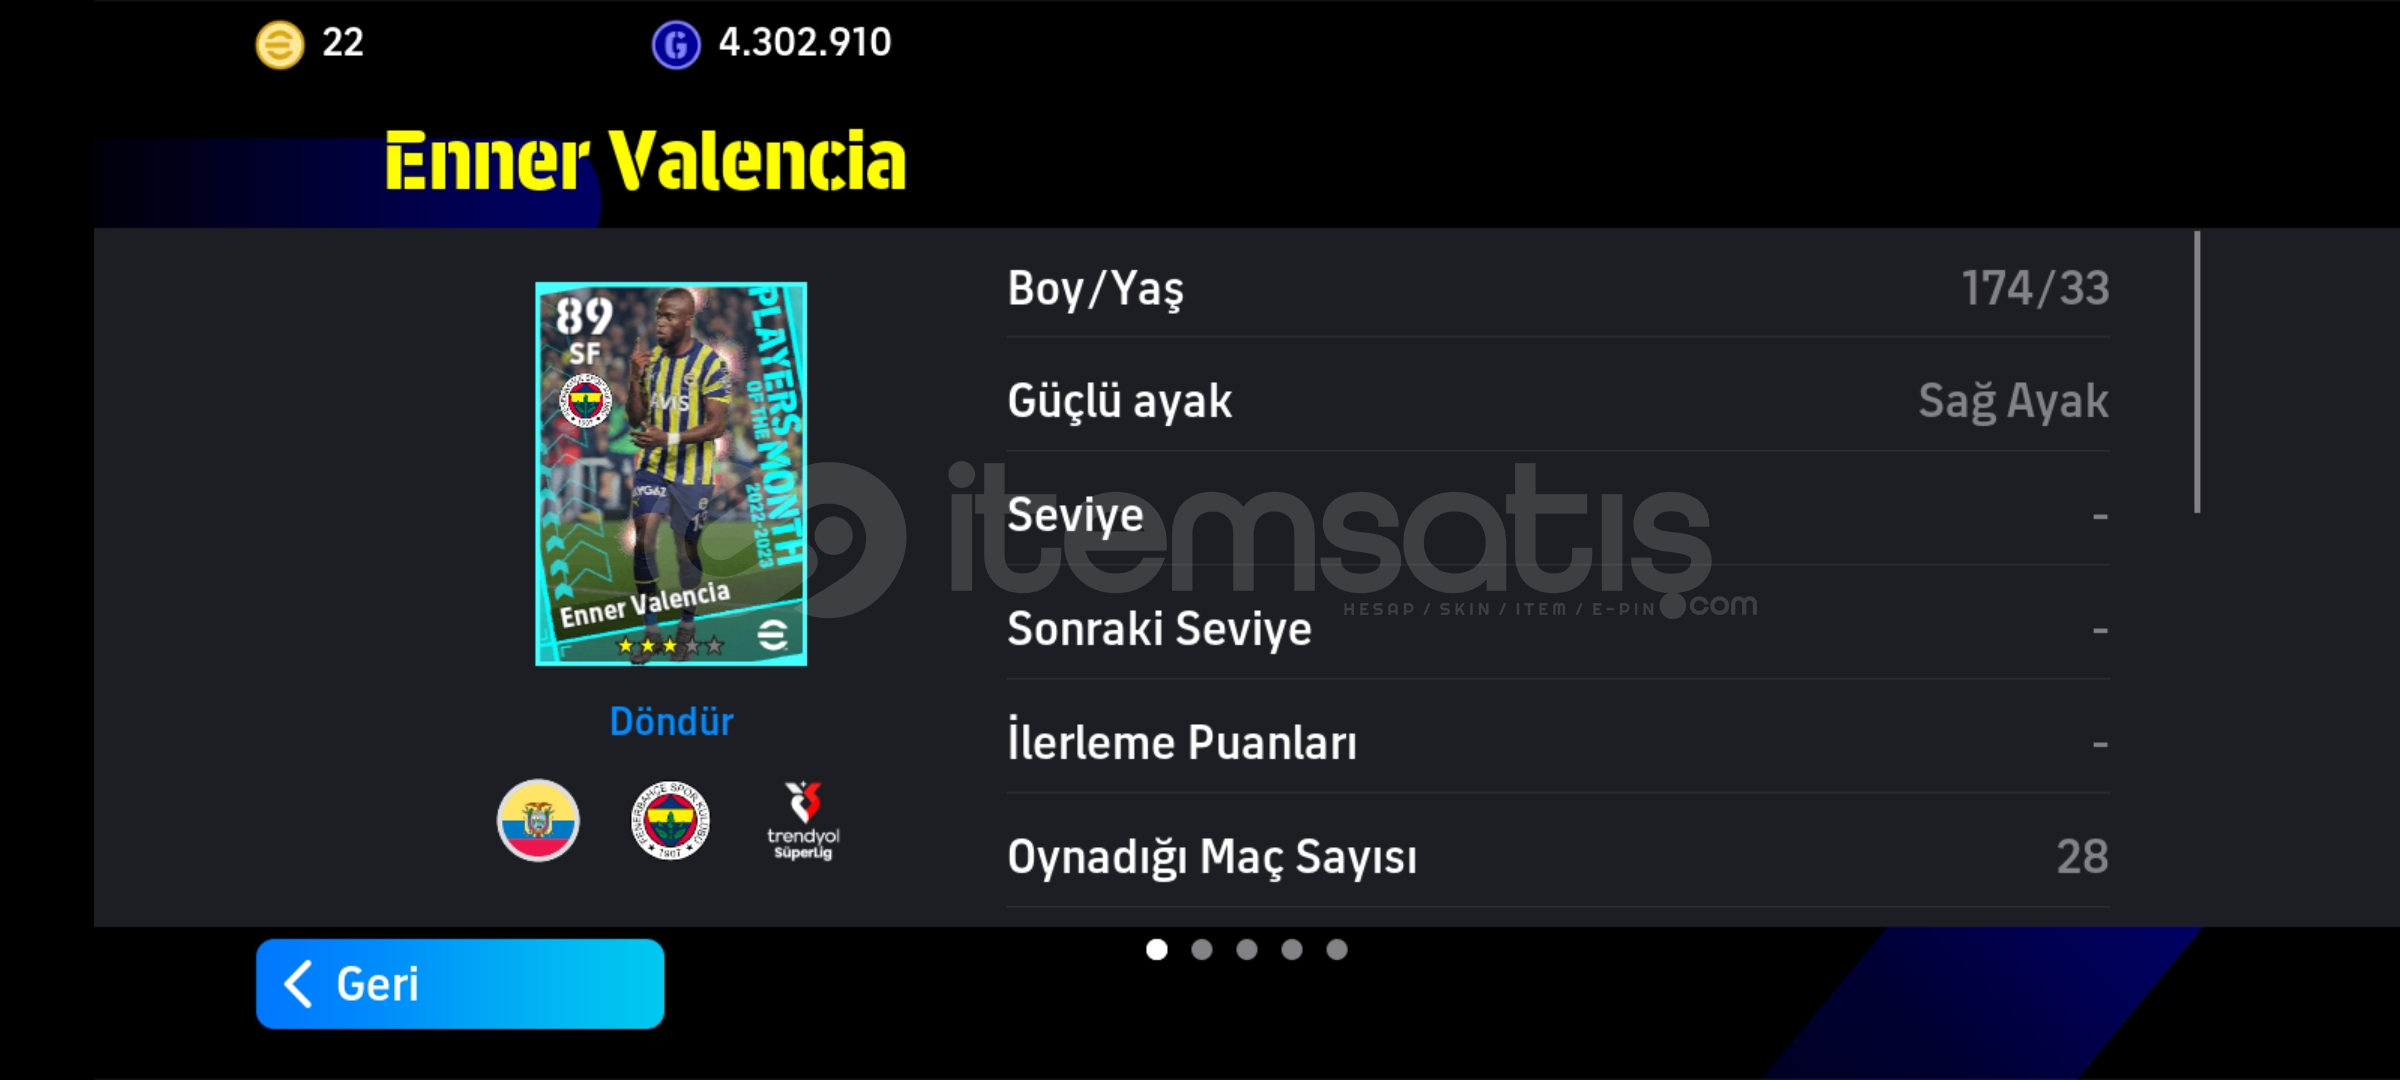Viewport: 2400px width, 1080px height.
Task: Click the vertical scrollbar beside the stats
Action: point(2197,372)
